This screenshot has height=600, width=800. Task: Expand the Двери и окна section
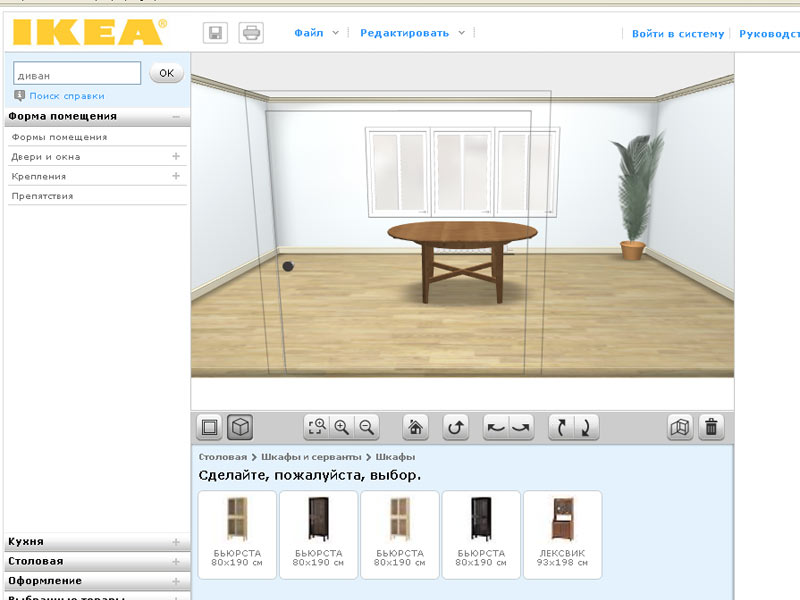click(x=176, y=157)
